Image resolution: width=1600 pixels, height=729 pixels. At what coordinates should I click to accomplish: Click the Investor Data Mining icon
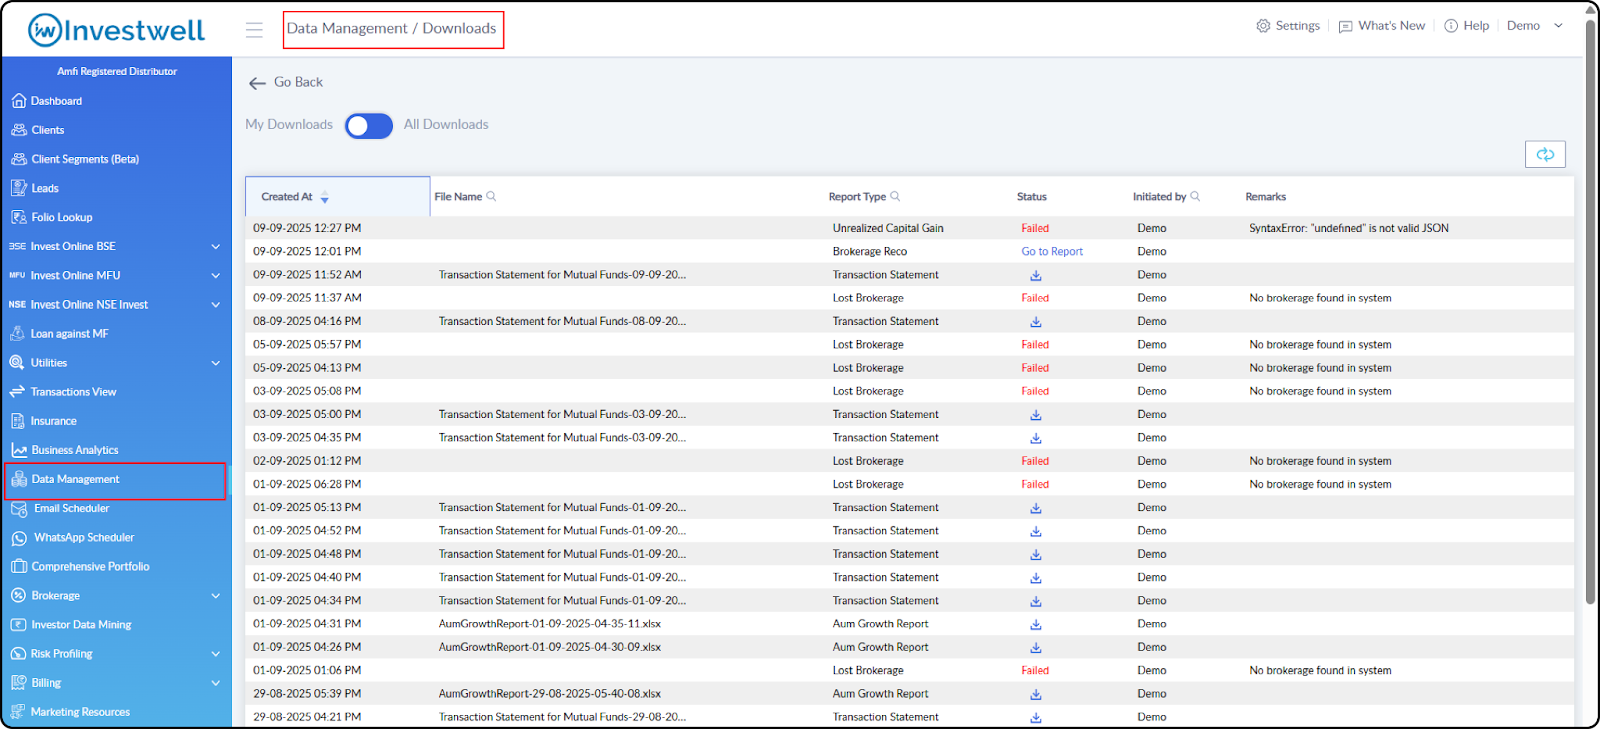click(18, 625)
